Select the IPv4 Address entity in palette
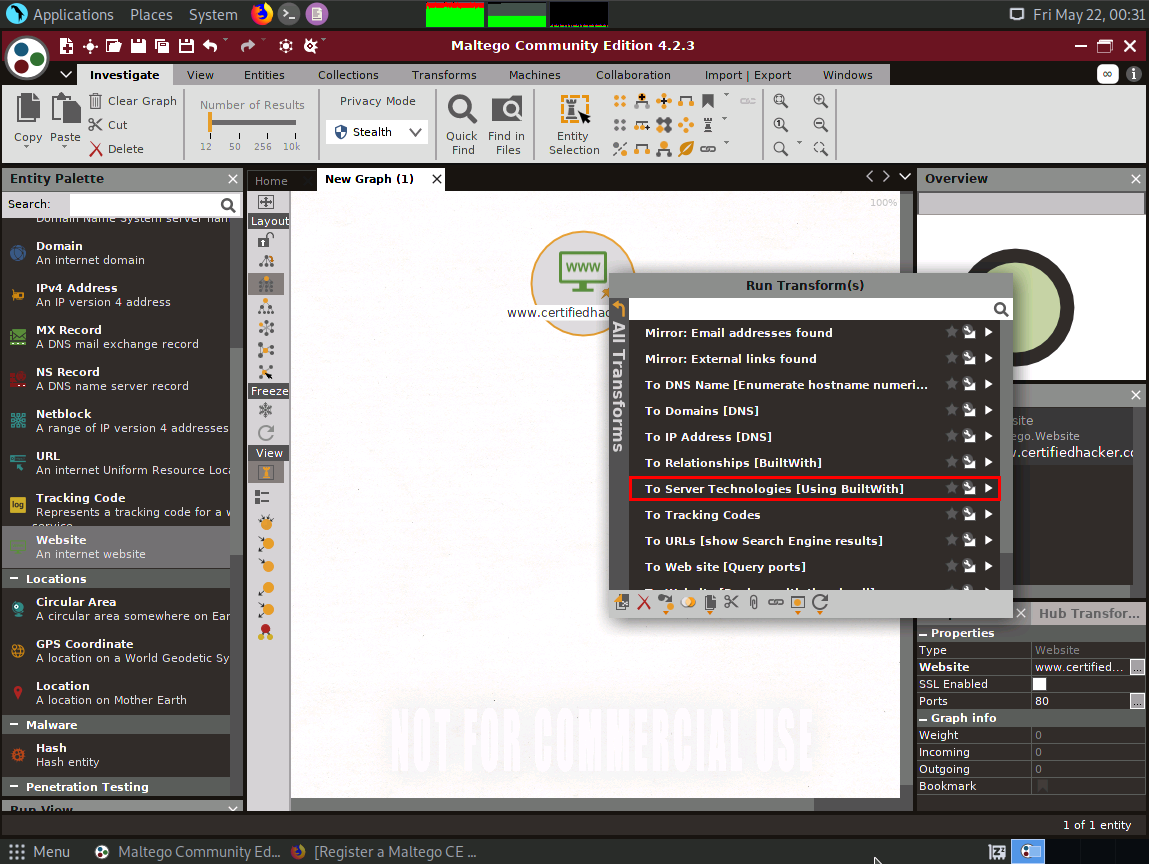Viewport: 1149px width, 864px height. [117, 295]
